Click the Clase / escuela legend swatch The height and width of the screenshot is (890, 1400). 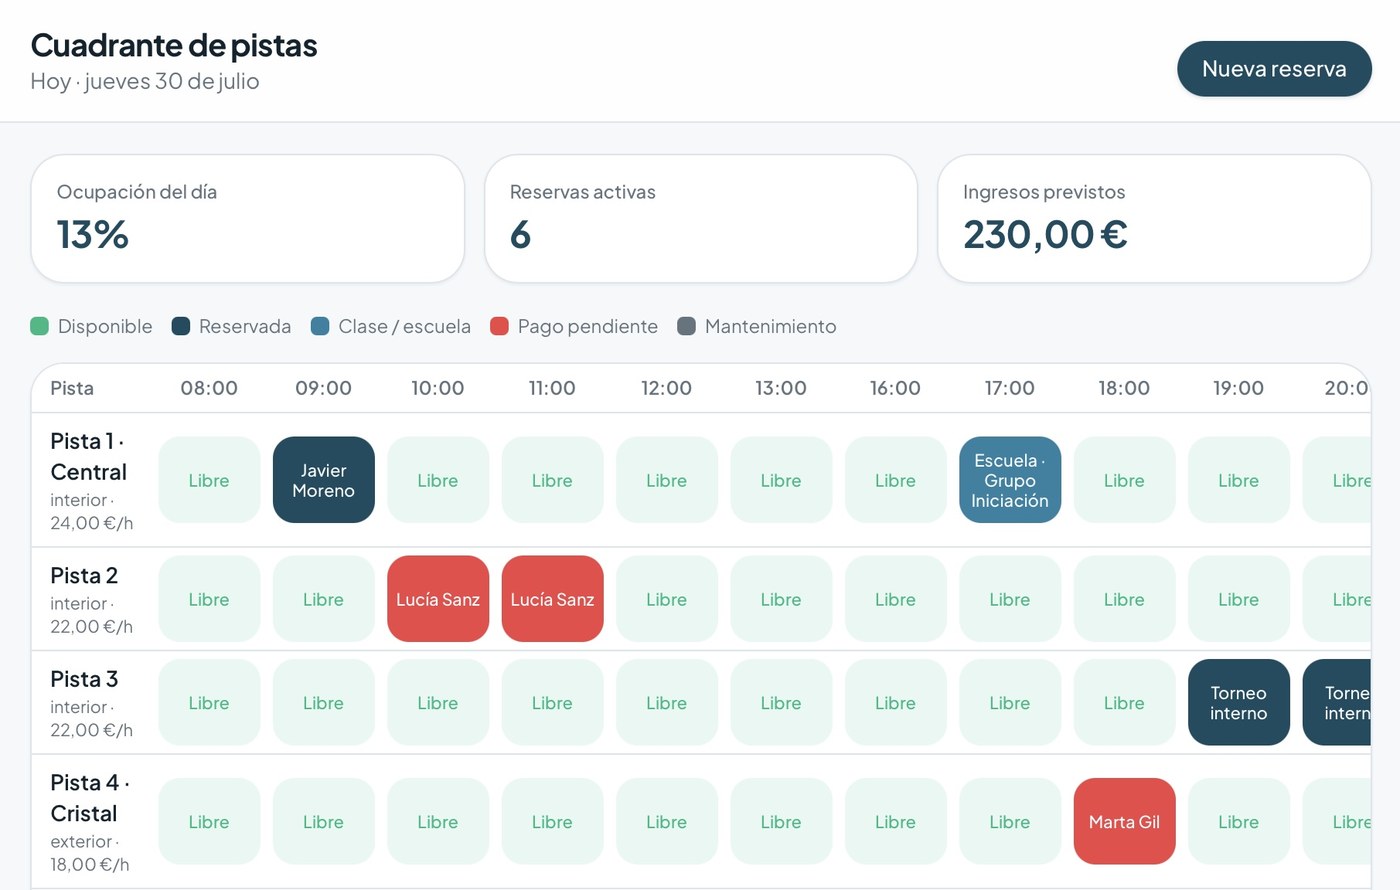click(320, 326)
